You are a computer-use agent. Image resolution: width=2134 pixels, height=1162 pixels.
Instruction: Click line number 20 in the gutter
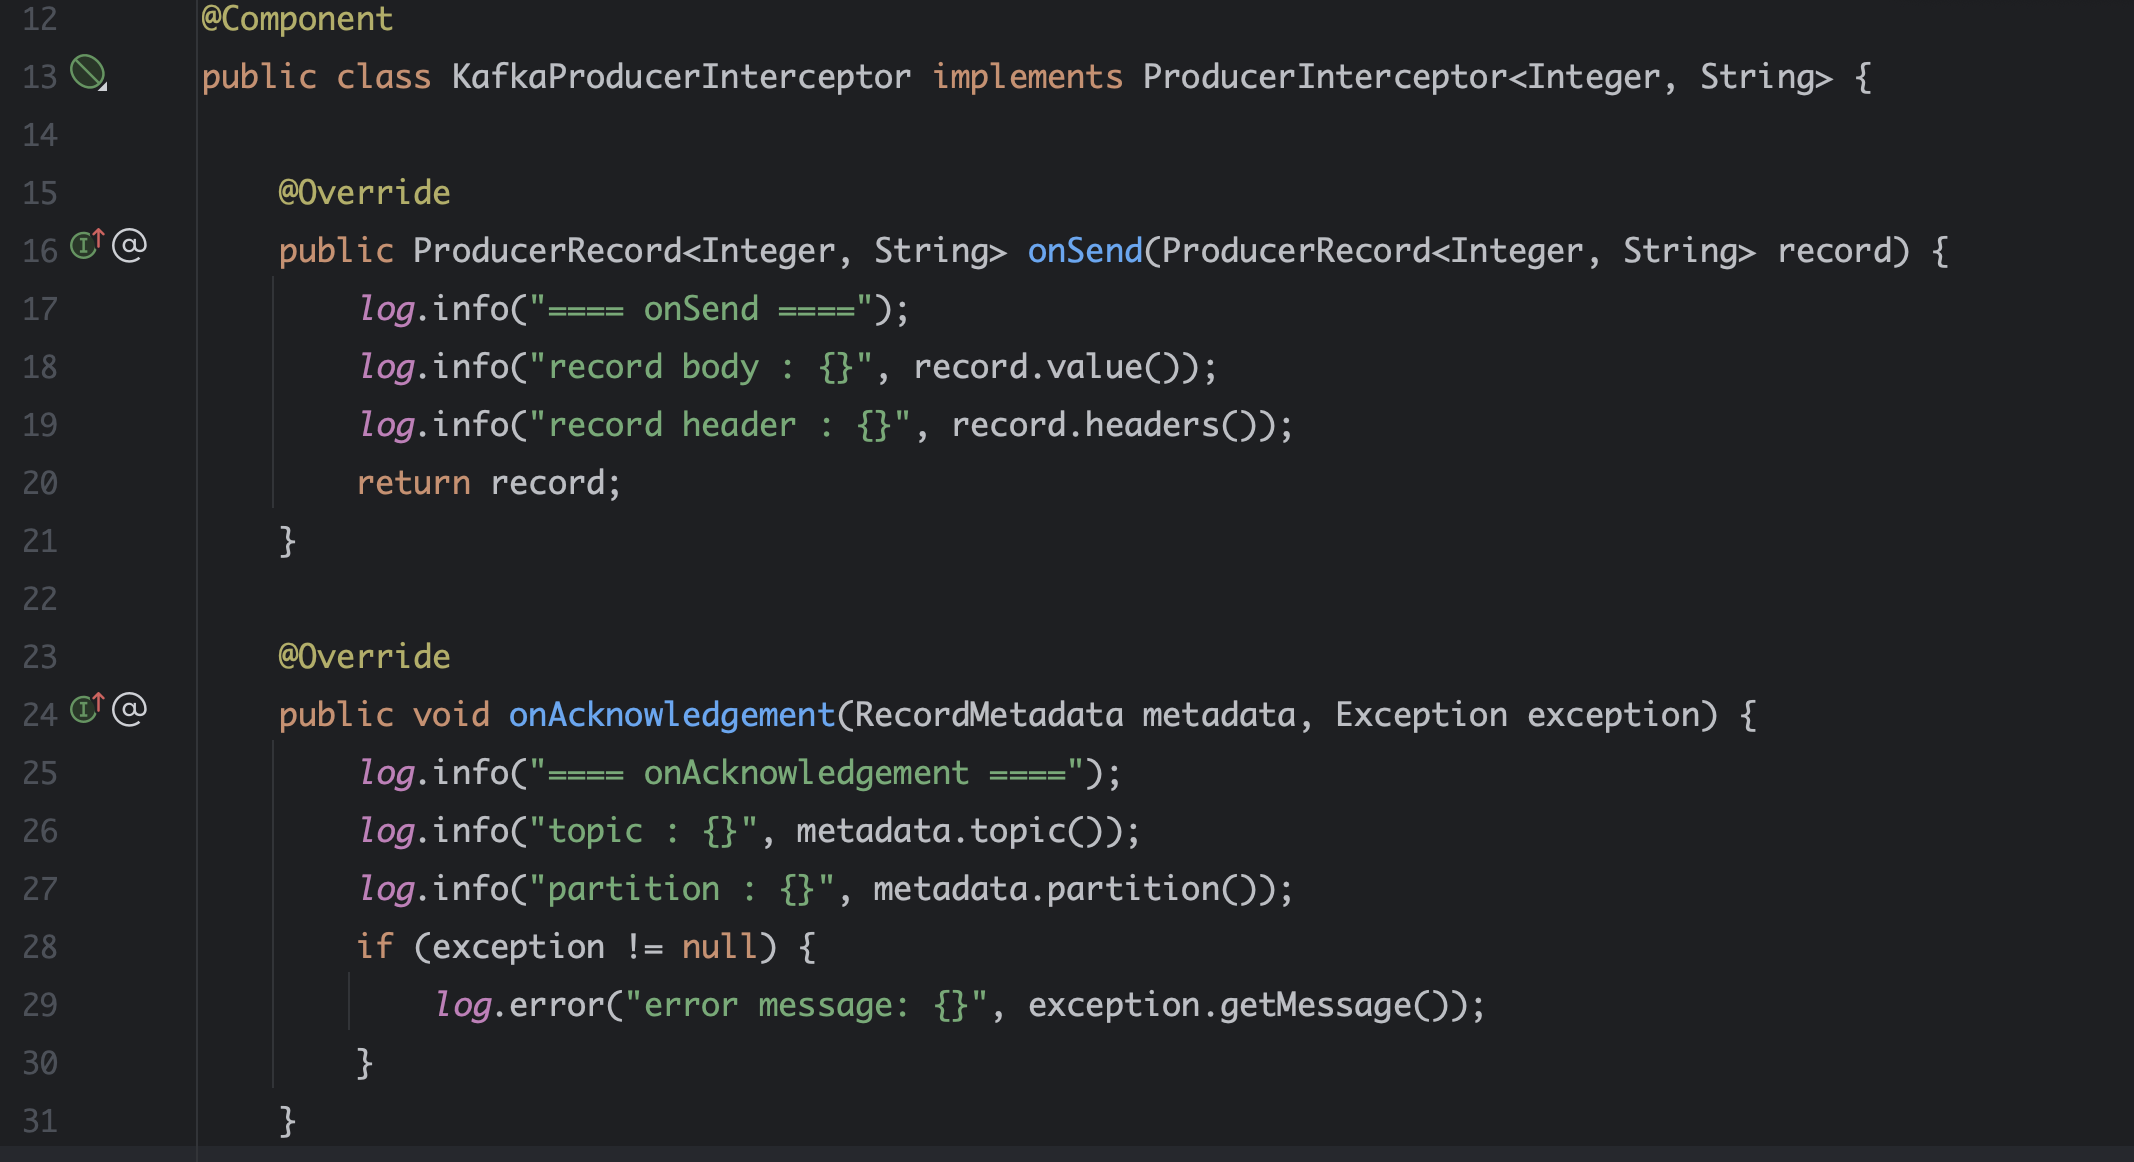40,483
